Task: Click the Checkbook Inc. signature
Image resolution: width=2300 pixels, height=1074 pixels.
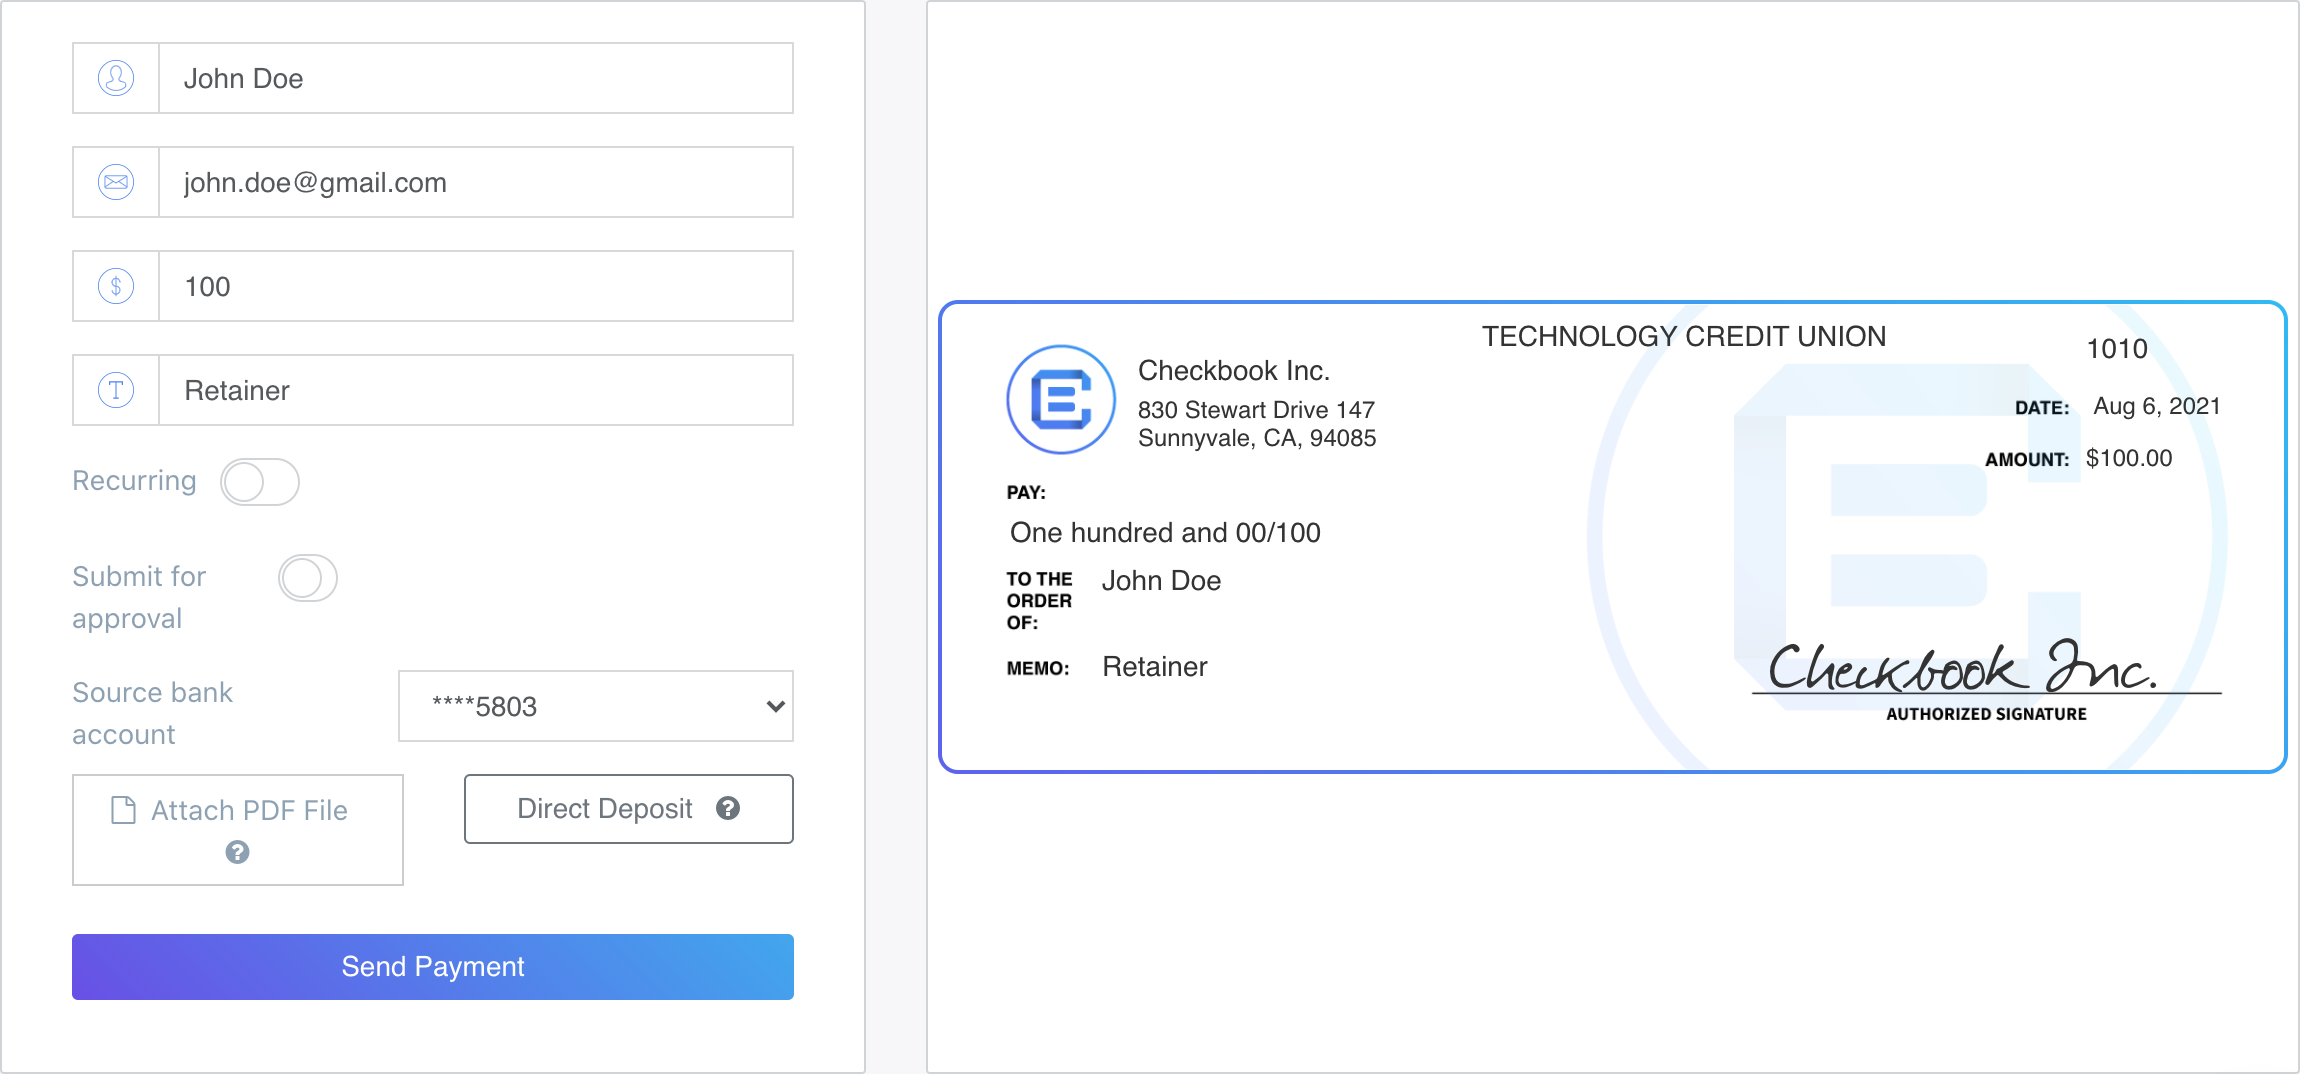Action: pos(1962,668)
